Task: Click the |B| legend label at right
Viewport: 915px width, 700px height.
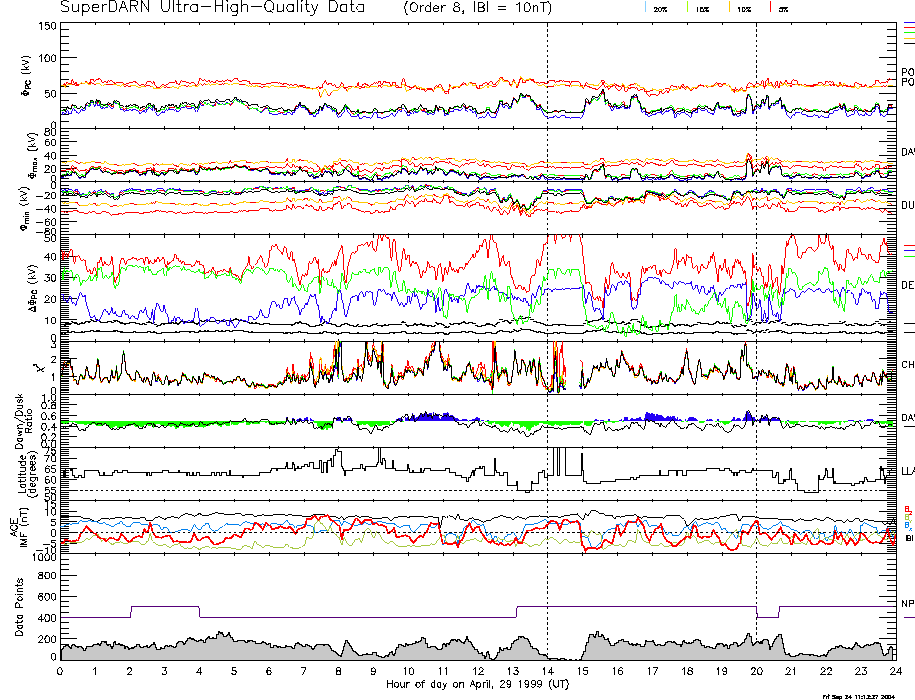Action: 909,539
